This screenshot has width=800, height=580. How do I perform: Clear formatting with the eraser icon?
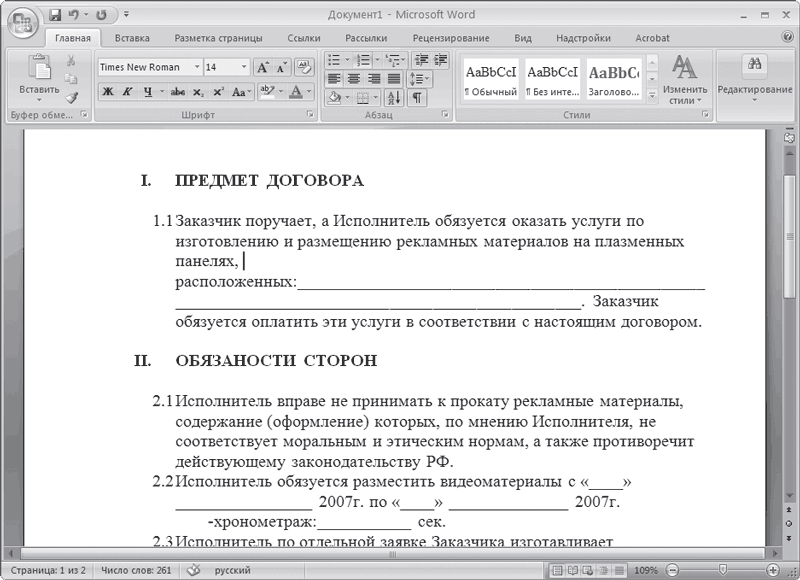(x=305, y=67)
